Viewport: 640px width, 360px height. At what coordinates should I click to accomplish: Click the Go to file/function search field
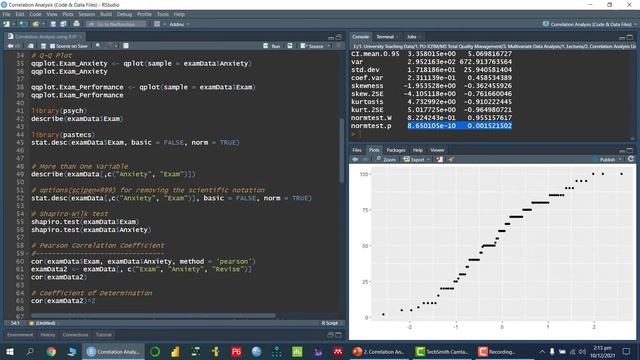116,24
